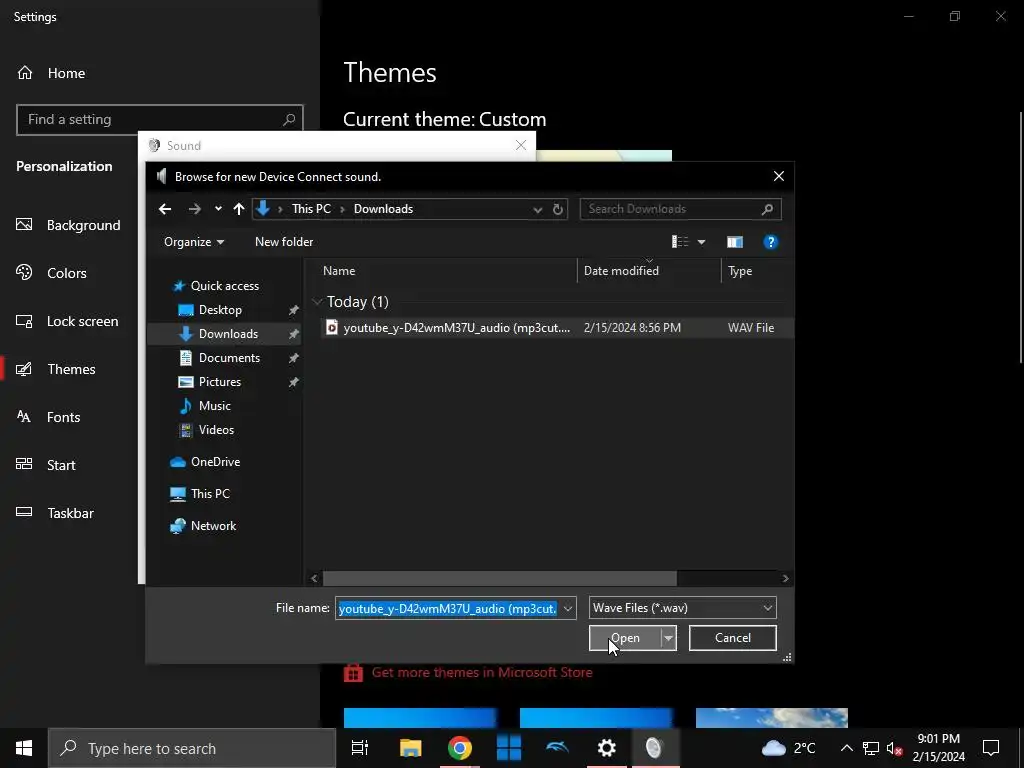The image size is (1024, 768).
Task: Open the view options dropdown arrow
Action: (701, 242)
